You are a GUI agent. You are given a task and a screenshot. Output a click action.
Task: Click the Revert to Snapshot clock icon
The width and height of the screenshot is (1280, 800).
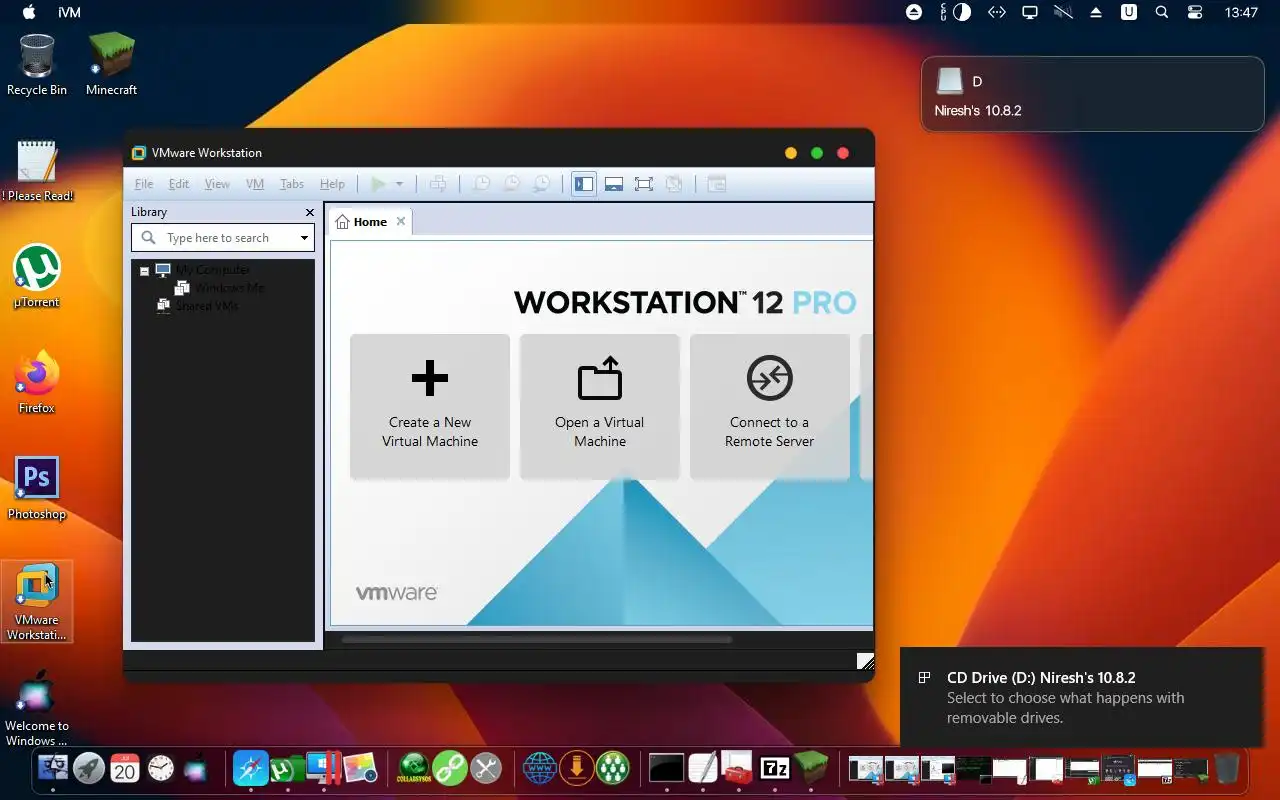click(x=511, y=184)
